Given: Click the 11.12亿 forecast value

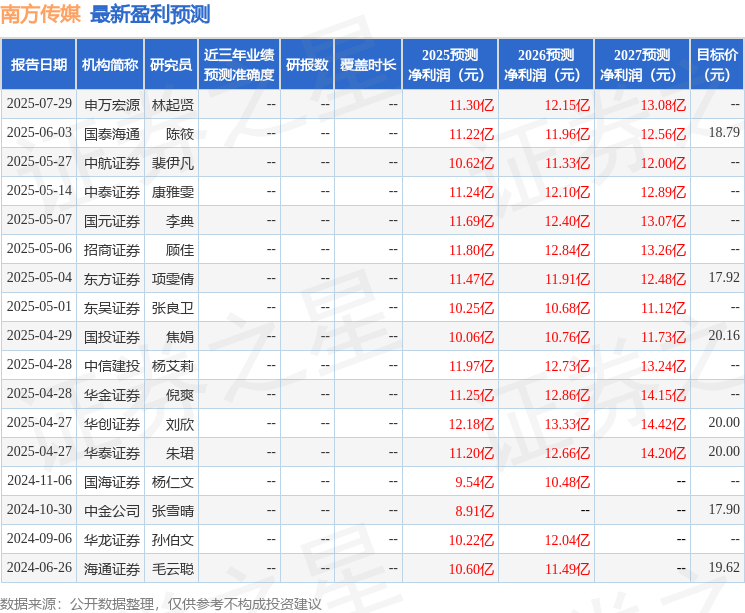Looking at the screenshot, I should (663, 307).
